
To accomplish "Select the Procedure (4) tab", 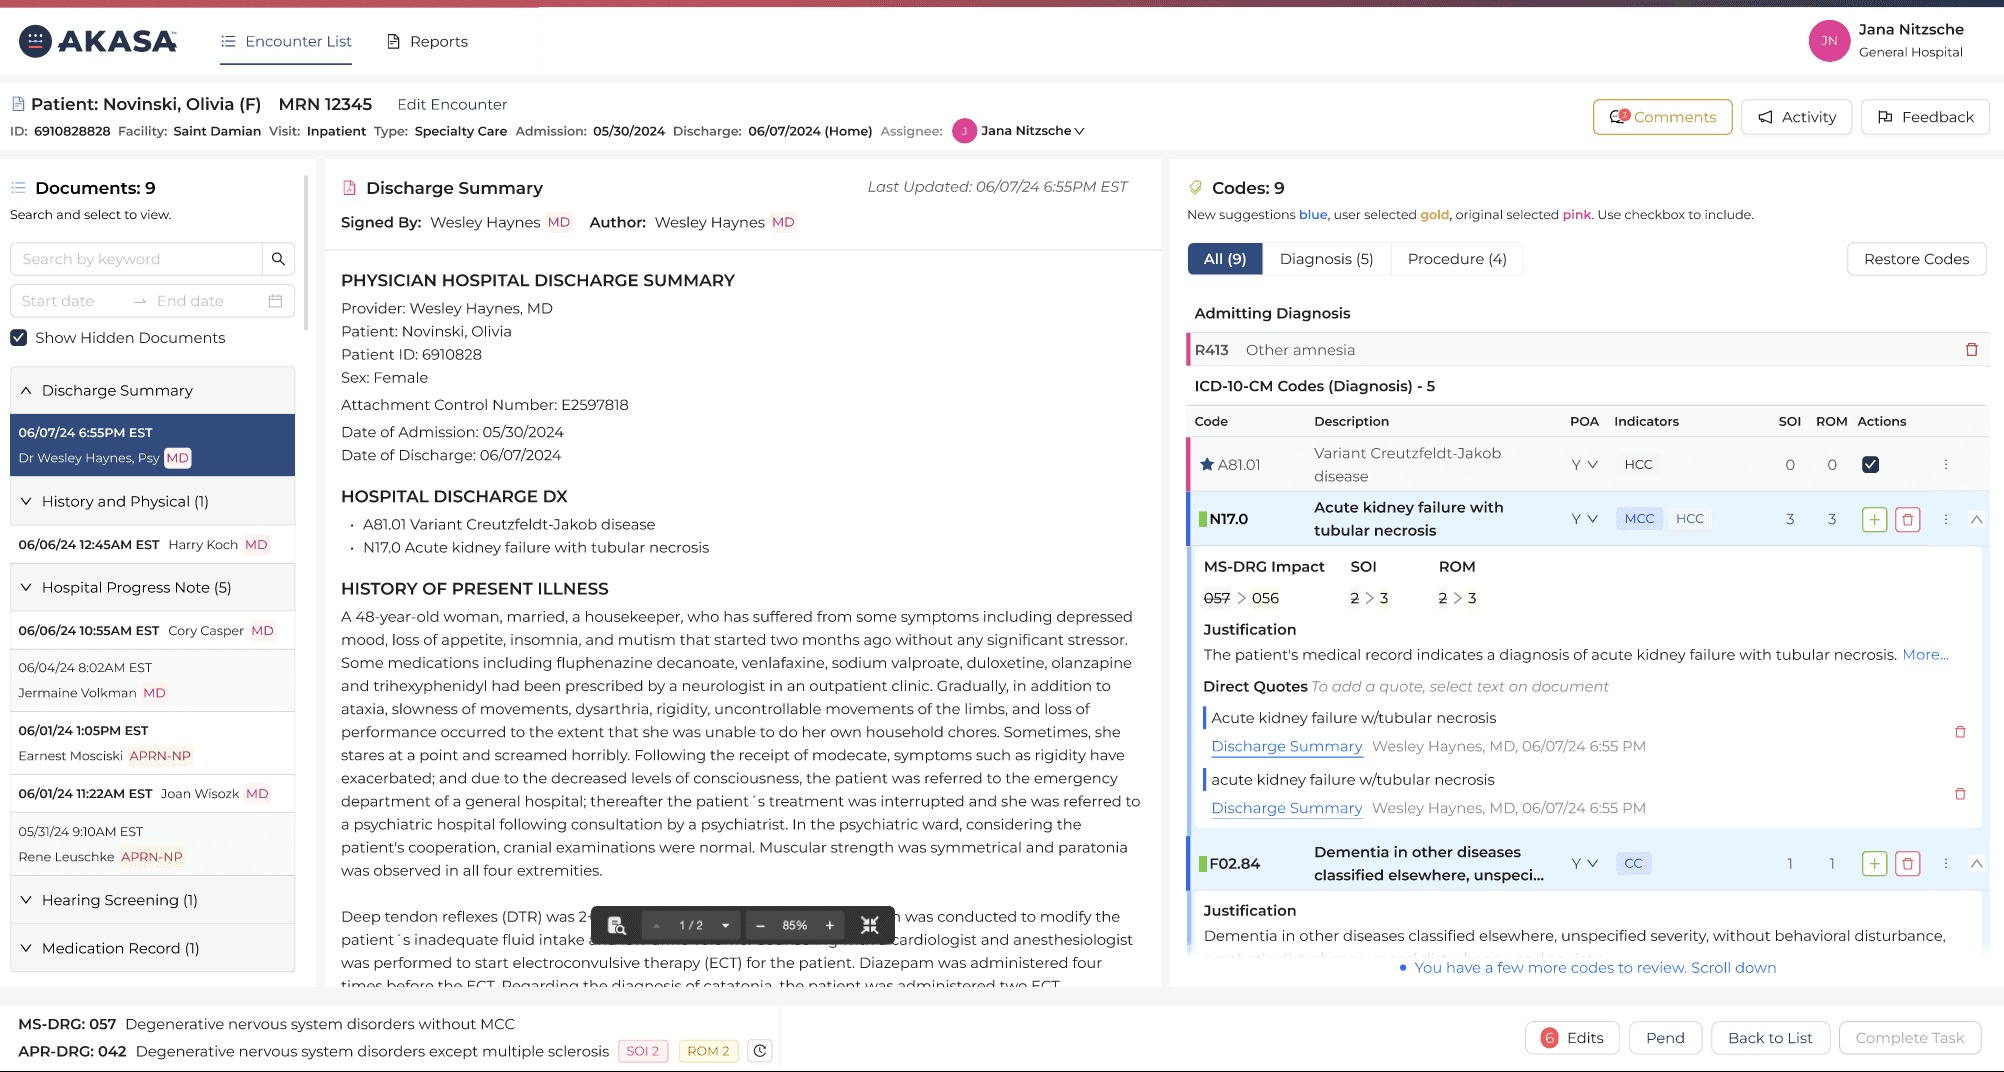I will point(1457,259).
